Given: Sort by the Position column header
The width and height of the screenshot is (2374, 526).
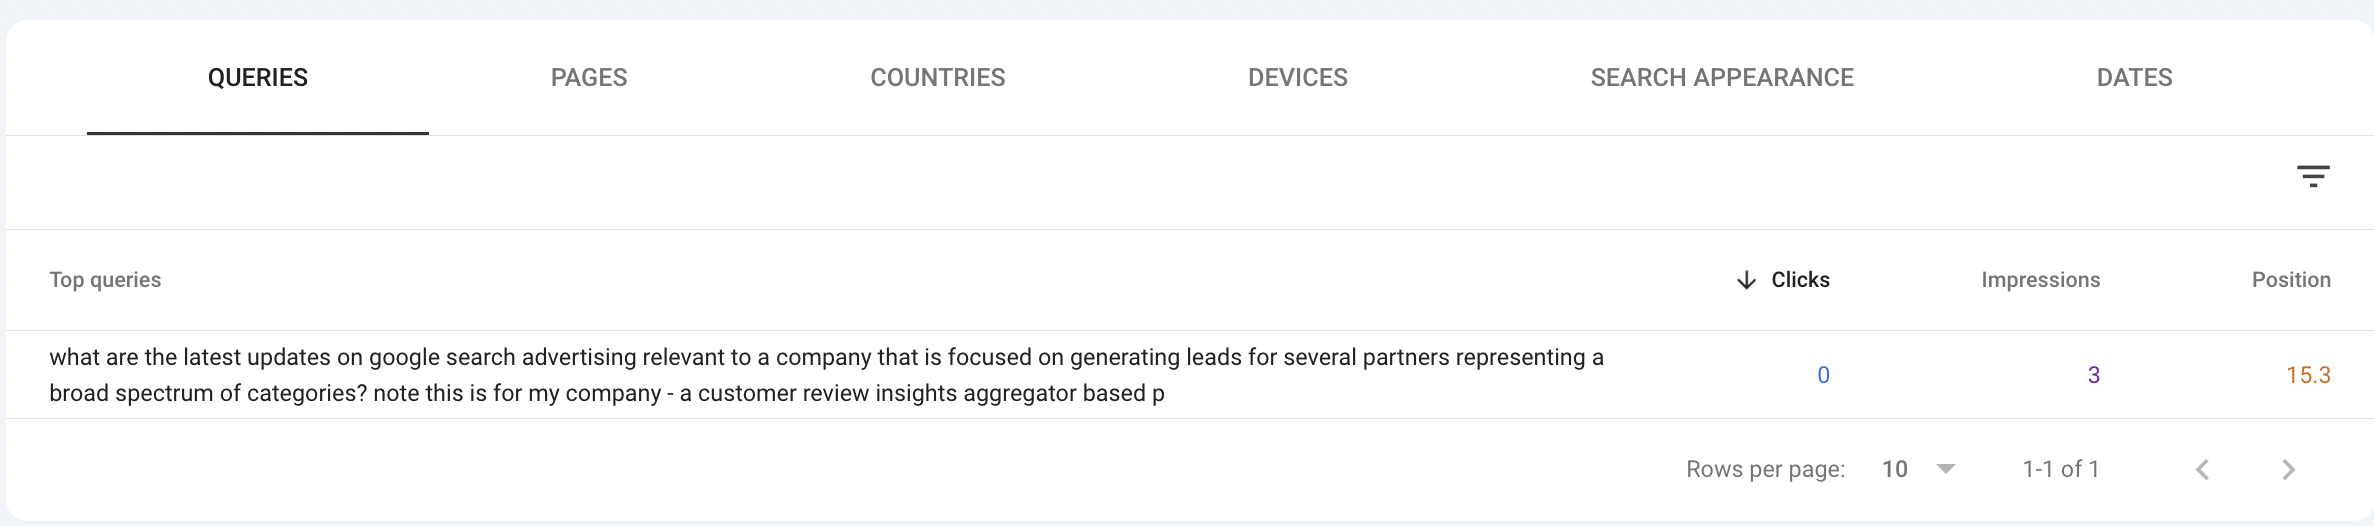Looking at the screenshot, I should 2290,280.
